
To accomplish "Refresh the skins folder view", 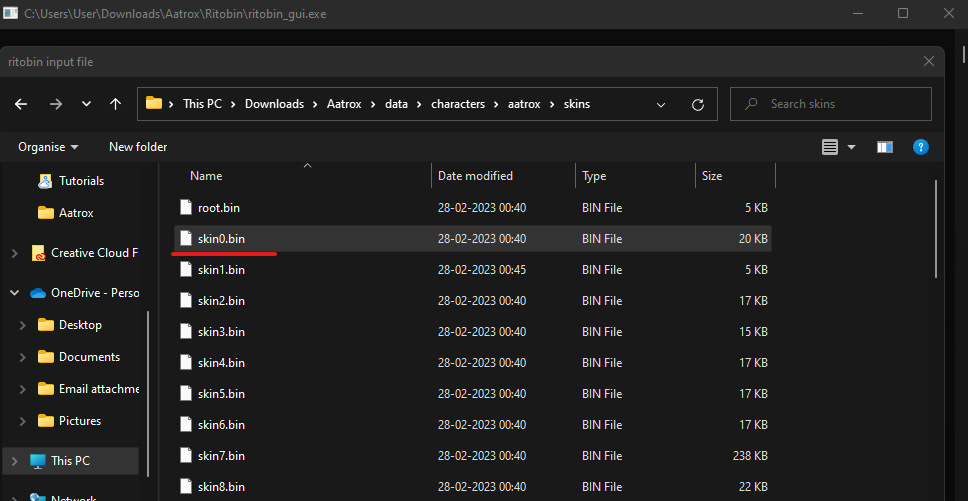I will (698, 104).
